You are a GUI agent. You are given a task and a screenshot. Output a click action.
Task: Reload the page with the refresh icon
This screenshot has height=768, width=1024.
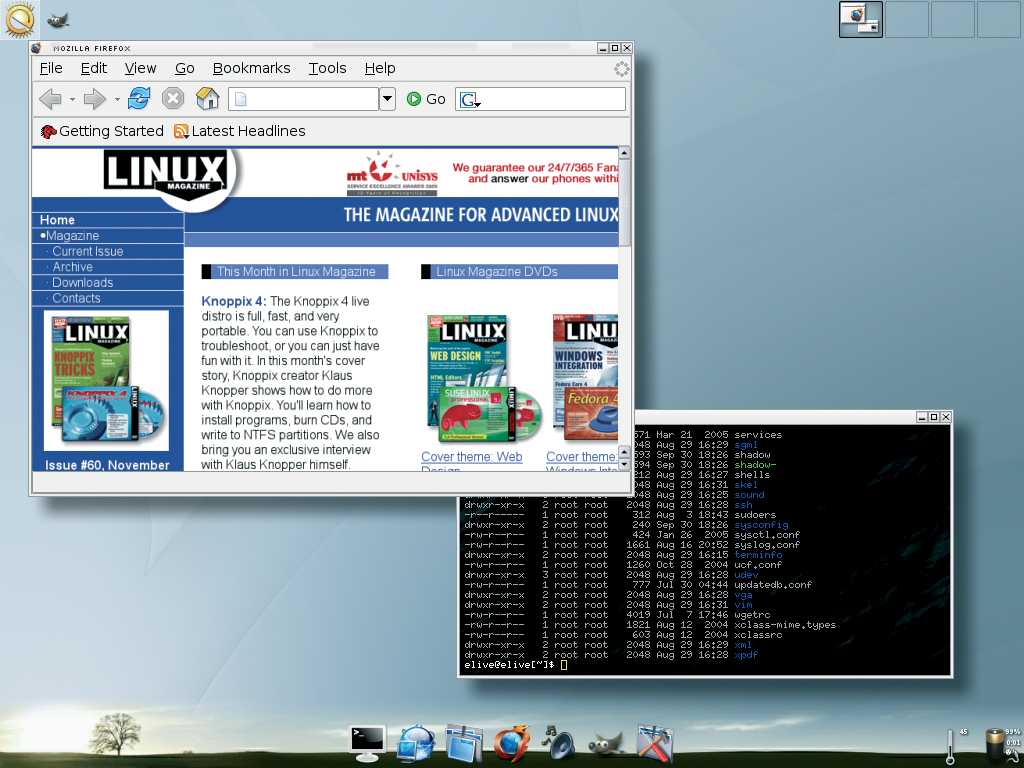[139, 99]
